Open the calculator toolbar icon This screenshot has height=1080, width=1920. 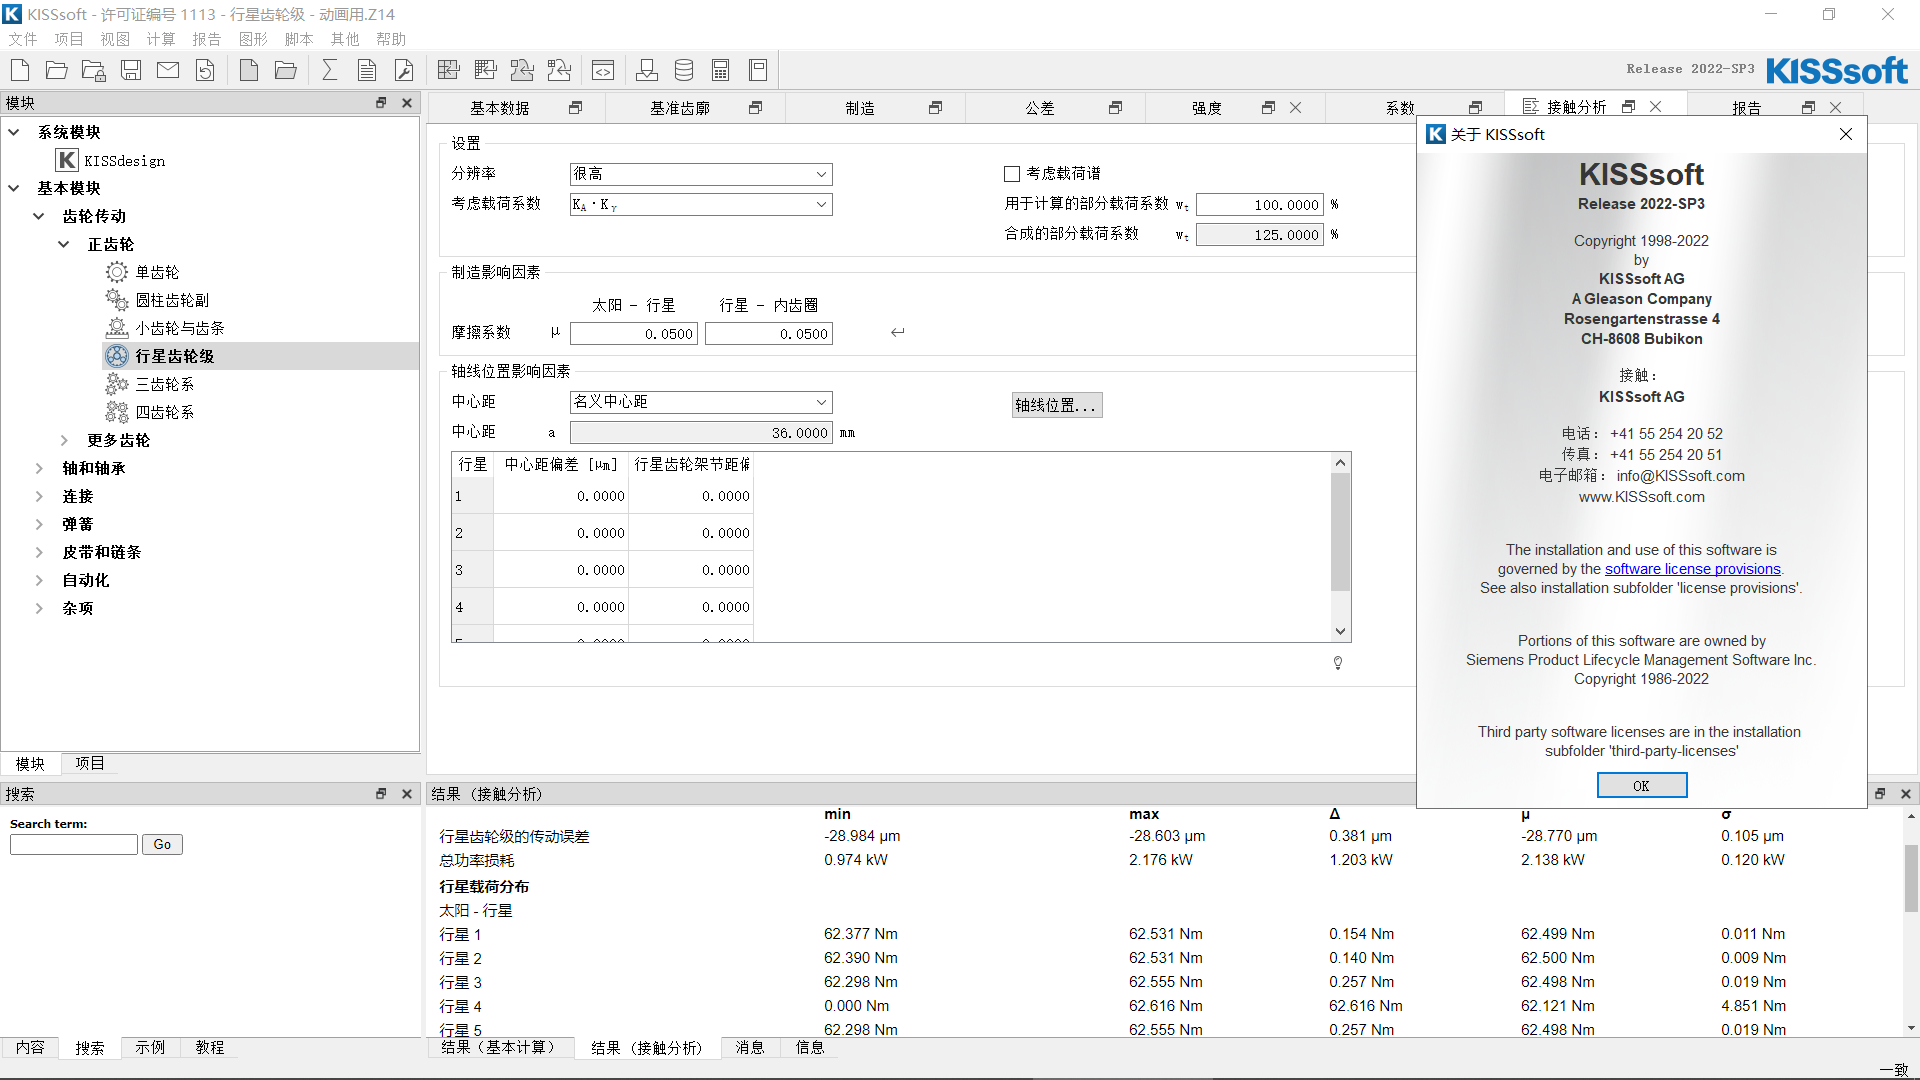721,70
